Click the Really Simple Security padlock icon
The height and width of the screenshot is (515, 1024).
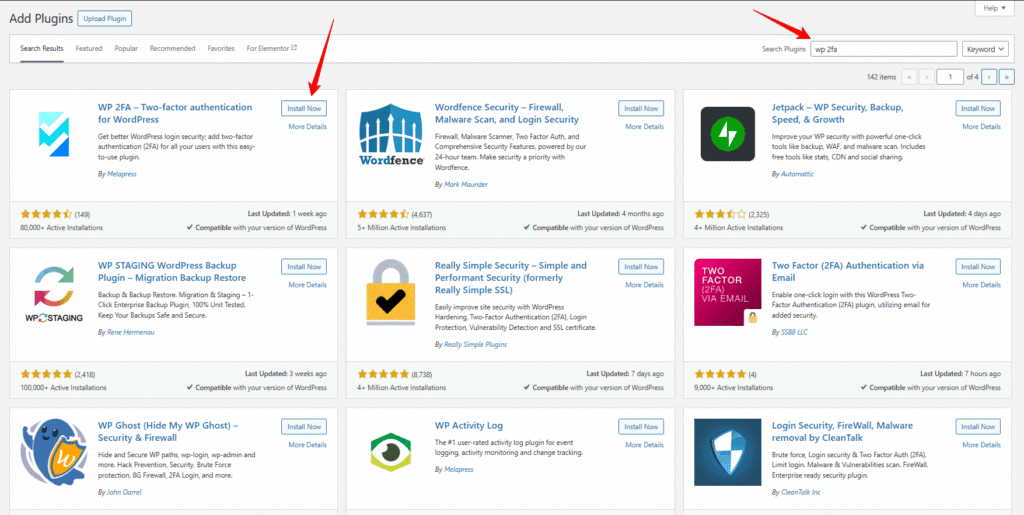click(391, 292)
